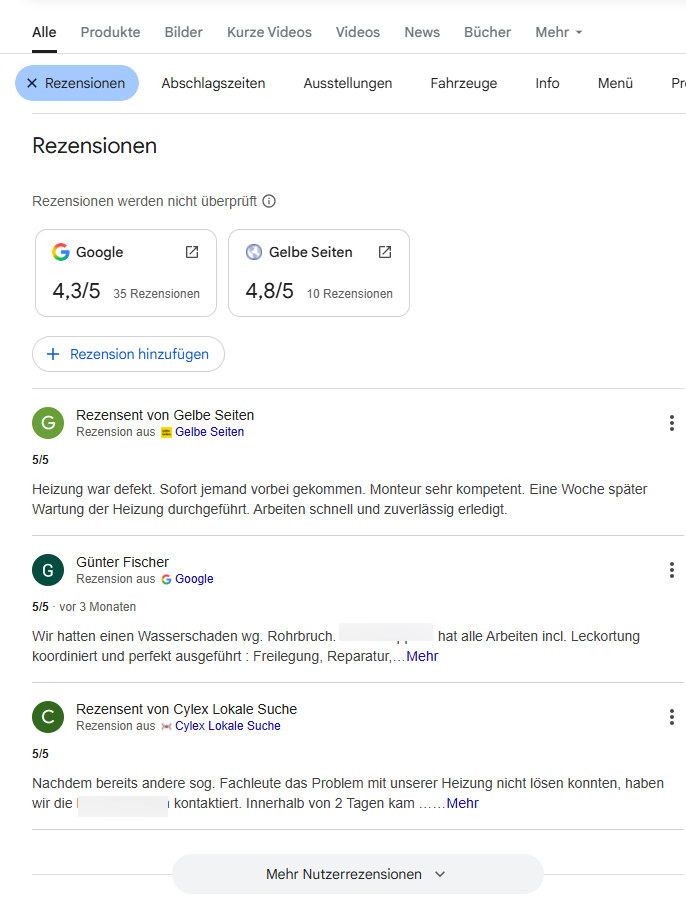The width and height of the screenshot is (686, 897).
Task: Select the Abschlagszeiten filter chip
Action: click(213, 83)
